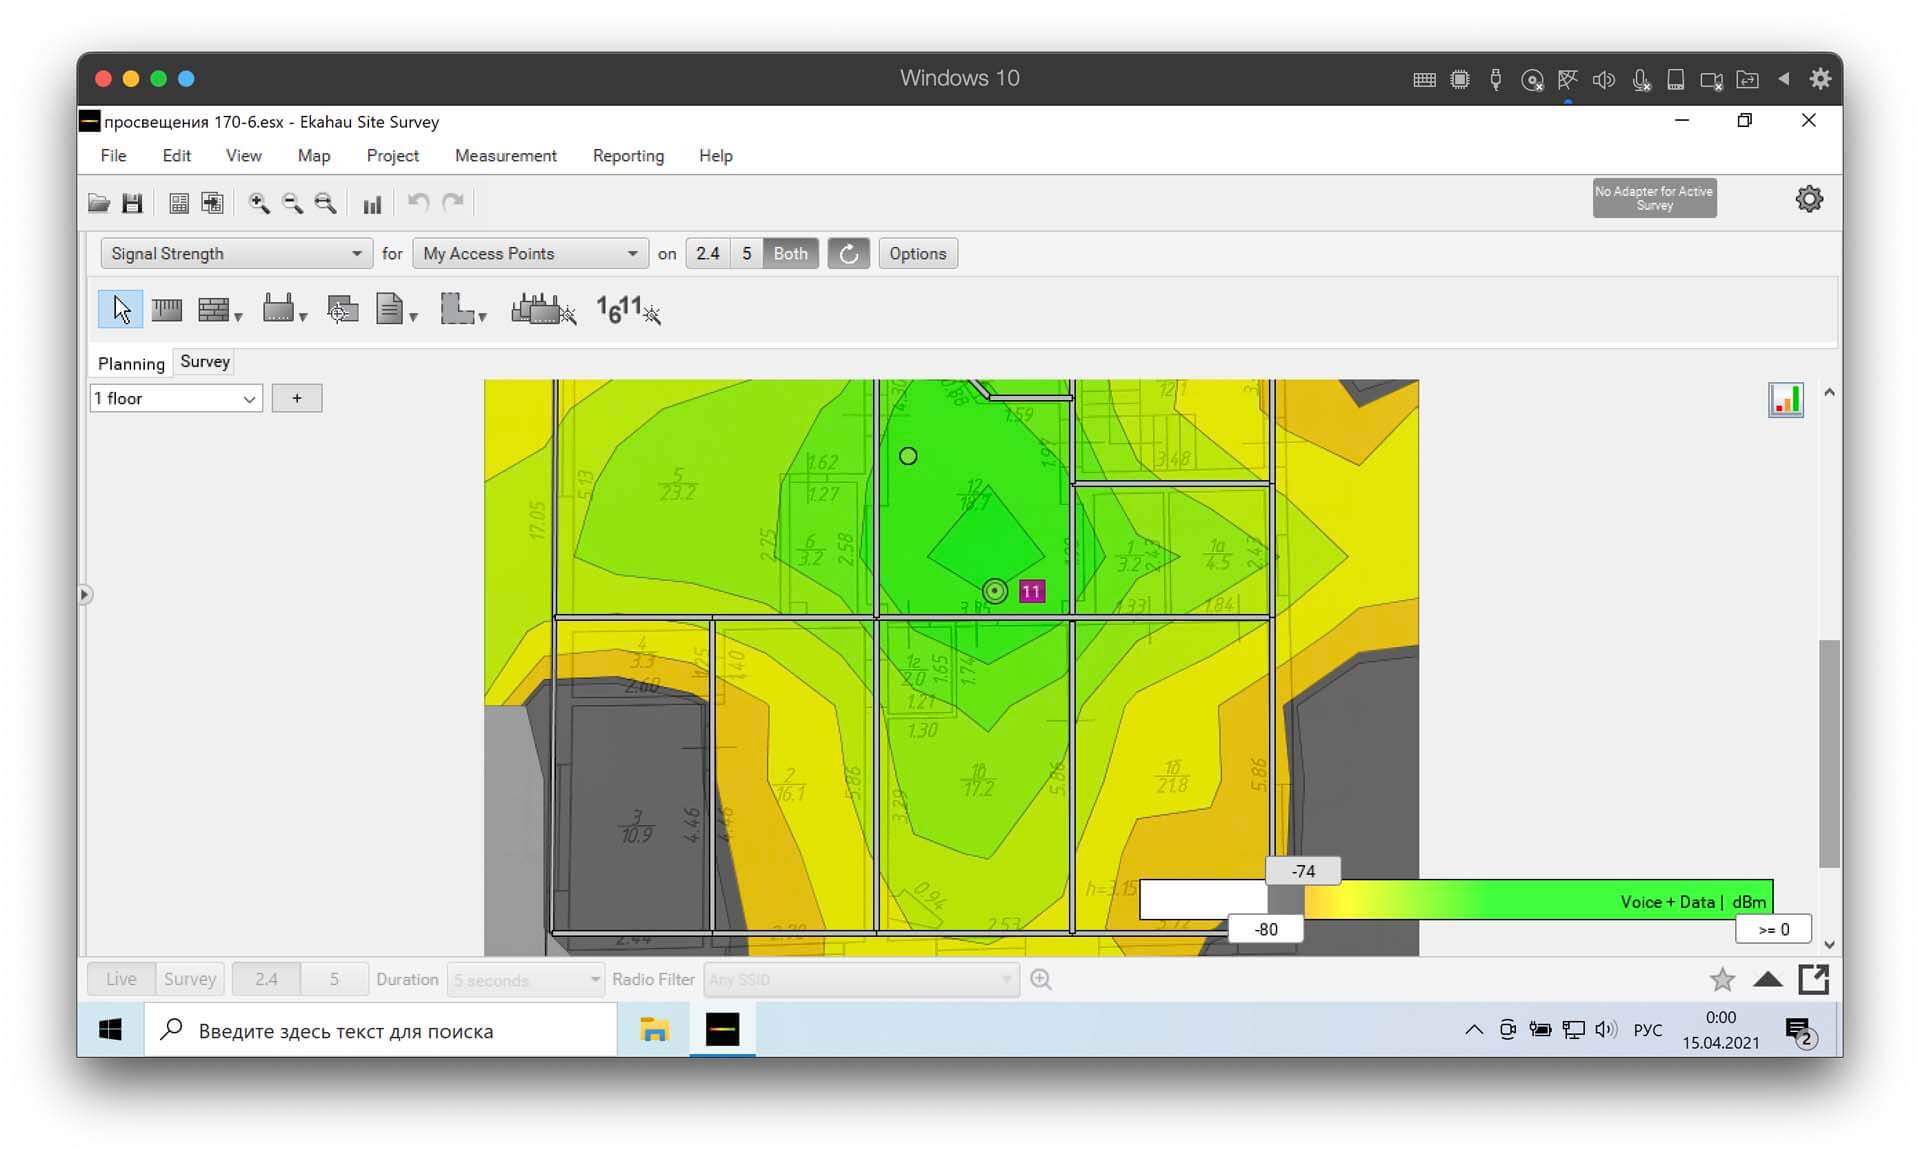
Task: Select the access point placement tool
Action: [x=283, y=309]
